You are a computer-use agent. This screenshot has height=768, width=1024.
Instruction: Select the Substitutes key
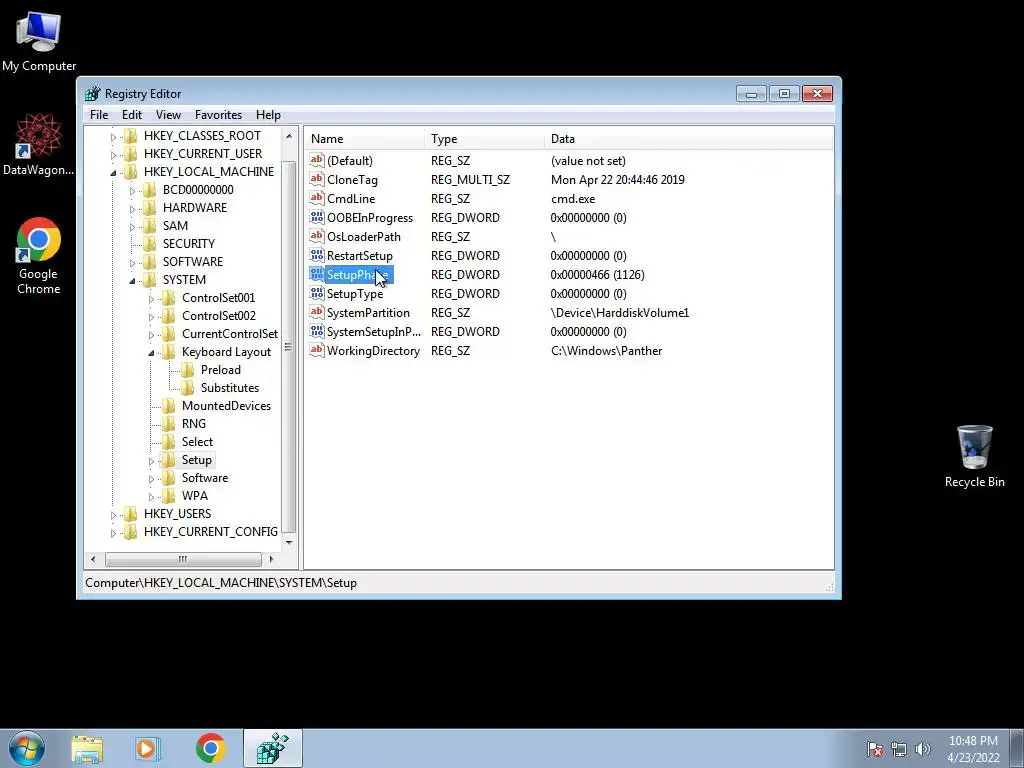(x=230, y=388)
